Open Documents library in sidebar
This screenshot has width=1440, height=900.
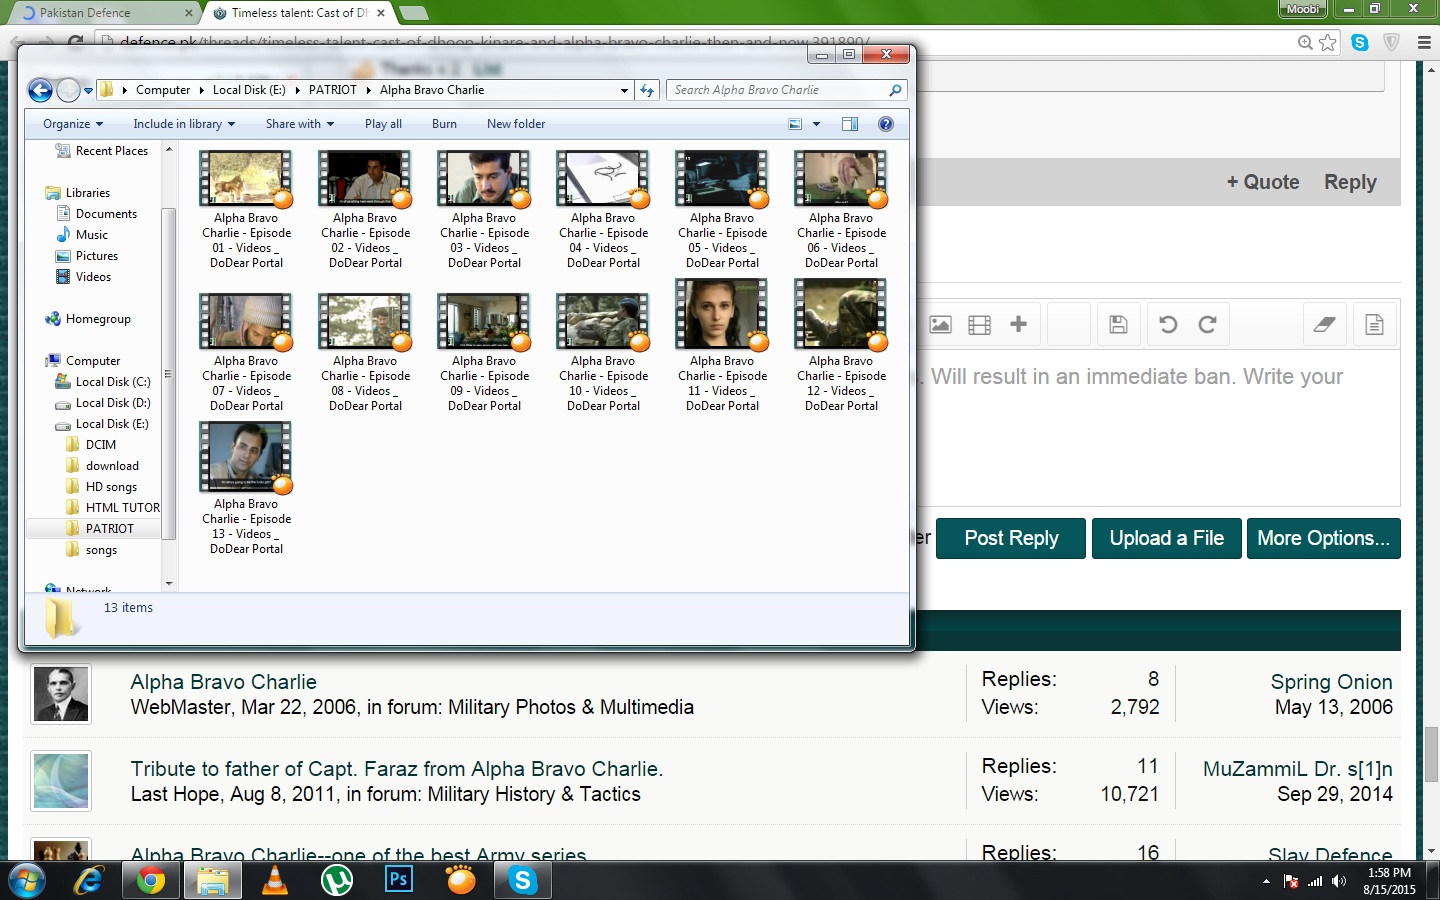96,214
